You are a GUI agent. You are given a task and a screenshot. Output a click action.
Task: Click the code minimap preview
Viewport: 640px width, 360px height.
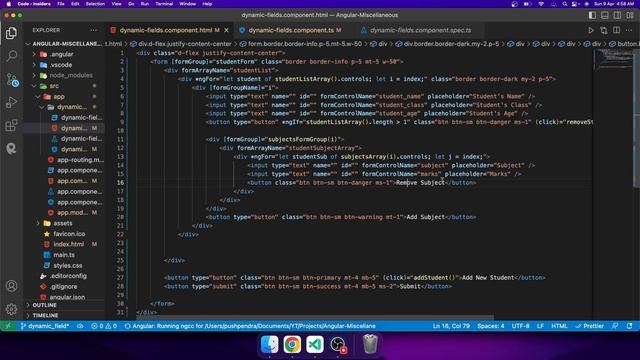(612, 59)
